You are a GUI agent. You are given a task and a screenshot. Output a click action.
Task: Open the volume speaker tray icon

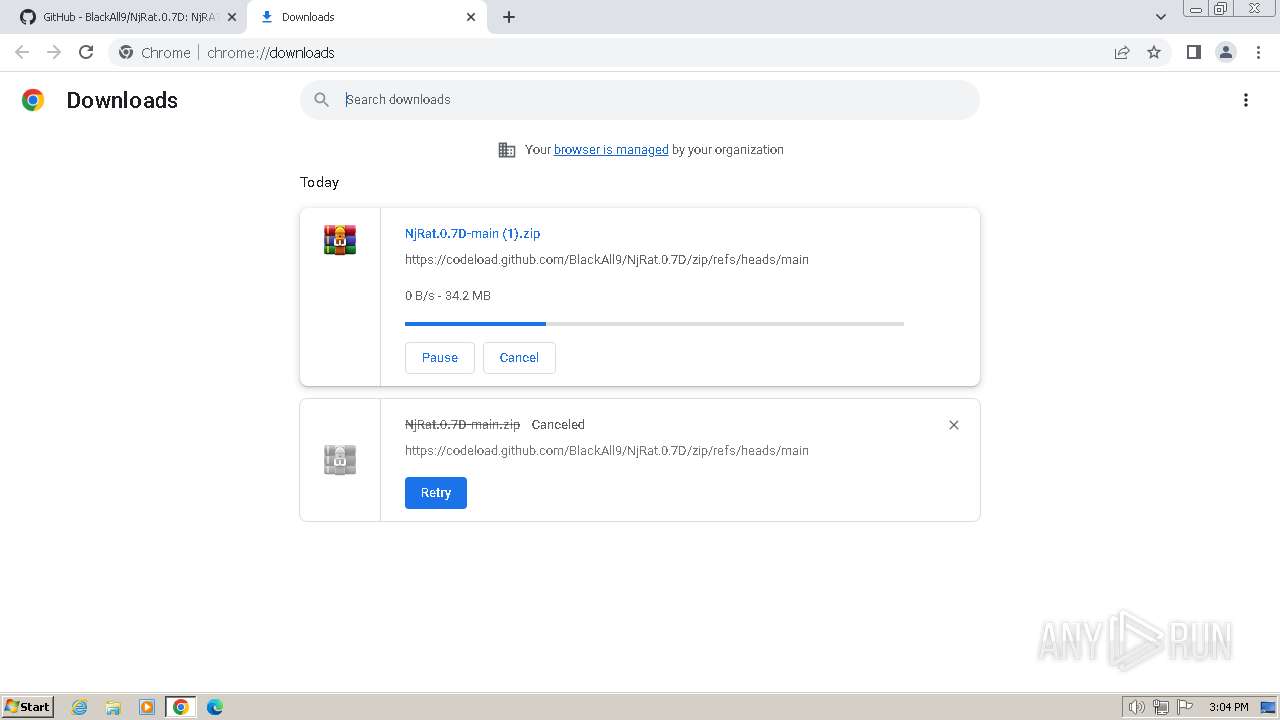click(1137, 707)
